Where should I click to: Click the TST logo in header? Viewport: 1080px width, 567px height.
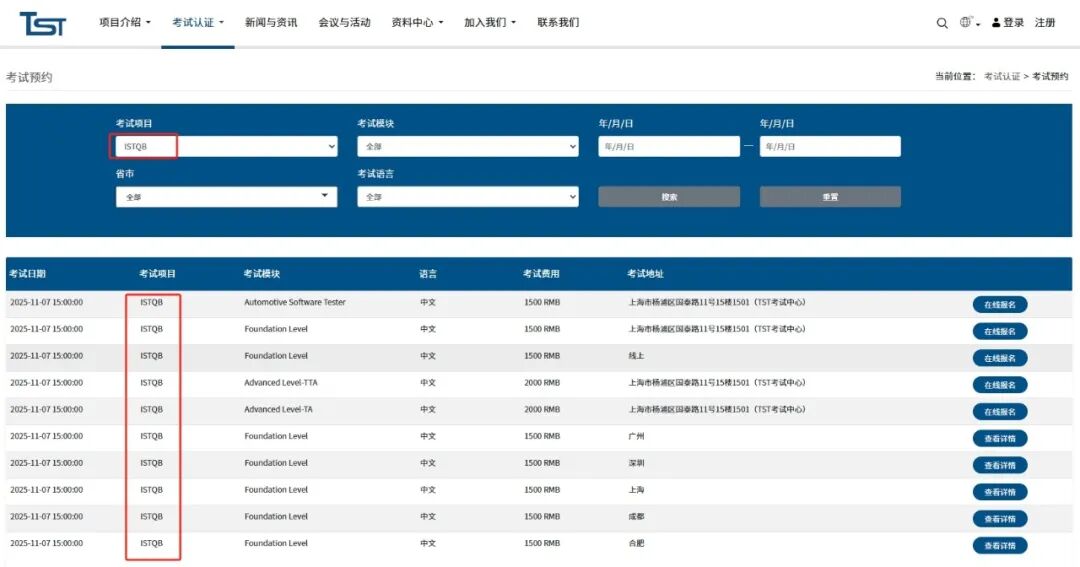(x=42, y=24)
